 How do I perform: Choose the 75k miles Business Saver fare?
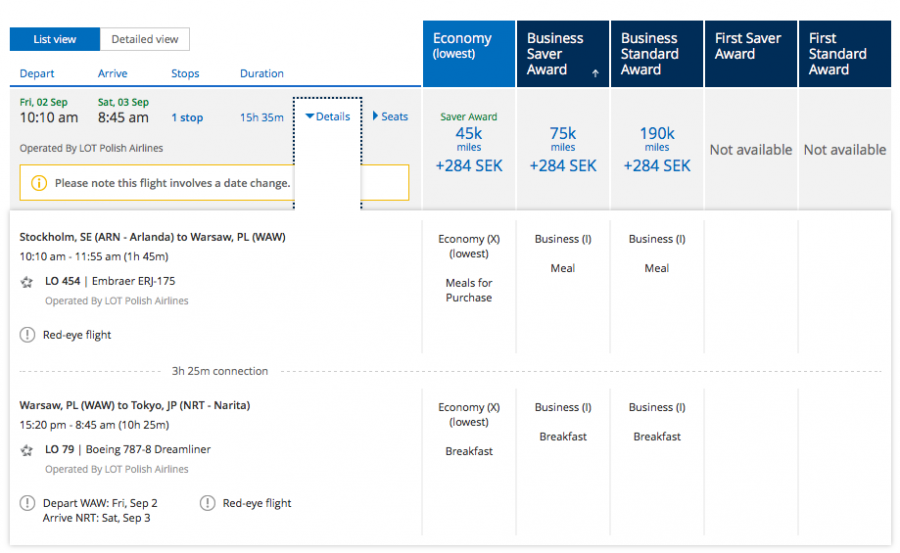coord(562,148)
